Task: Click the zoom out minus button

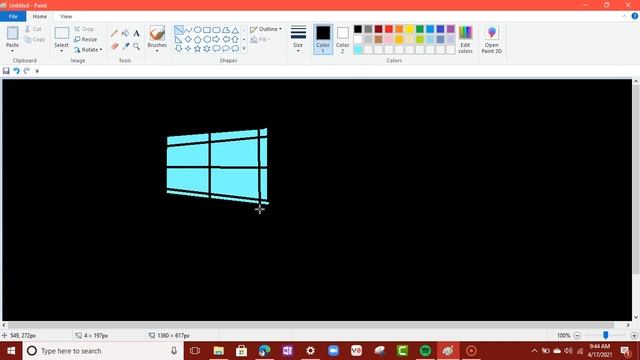Action: tap(577, 336)
